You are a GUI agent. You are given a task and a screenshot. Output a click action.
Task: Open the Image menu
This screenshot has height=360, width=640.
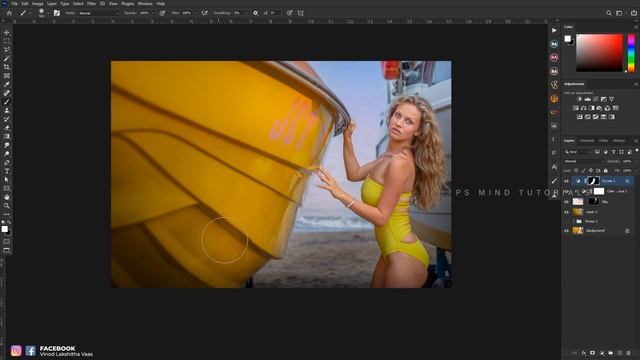pyautogui.click(x=38, y=4)
